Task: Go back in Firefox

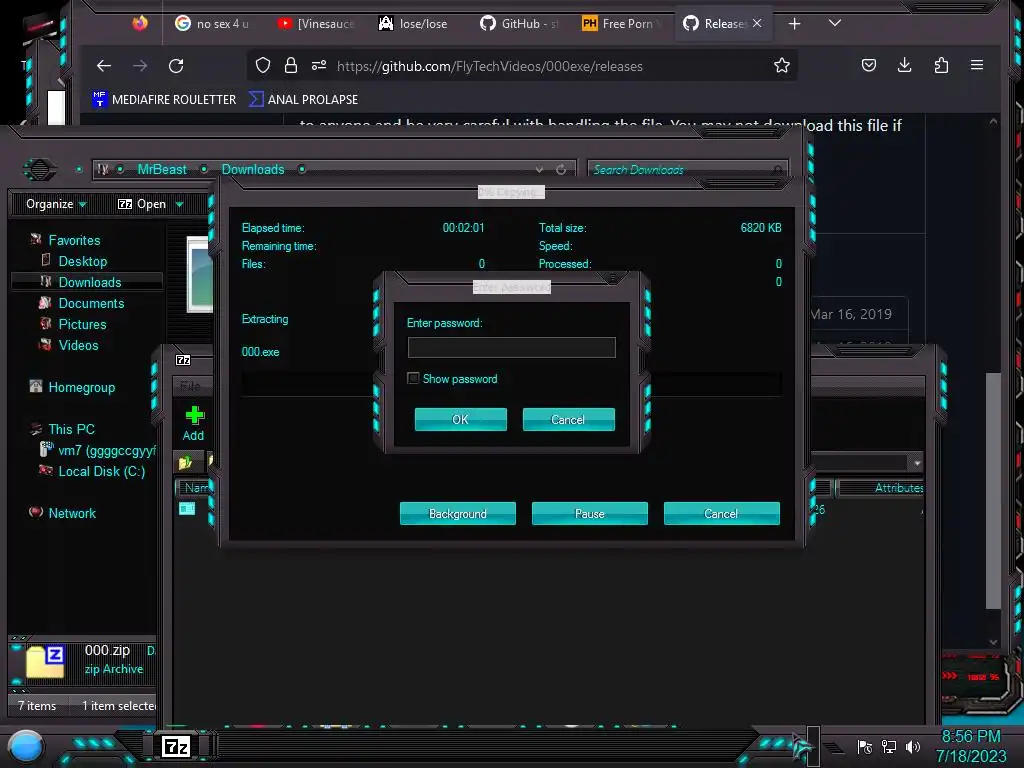Action: pyautogui.click(x=104, y=66)
